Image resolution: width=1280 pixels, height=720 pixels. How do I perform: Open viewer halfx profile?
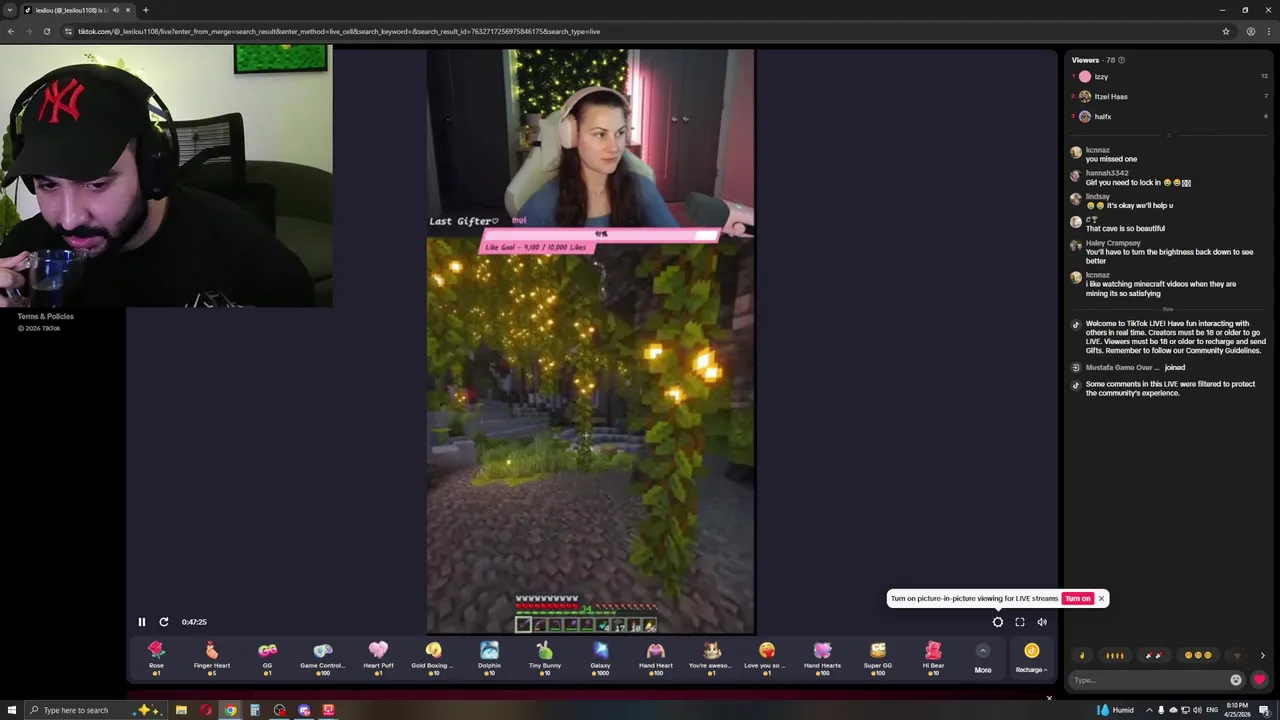1103,117
